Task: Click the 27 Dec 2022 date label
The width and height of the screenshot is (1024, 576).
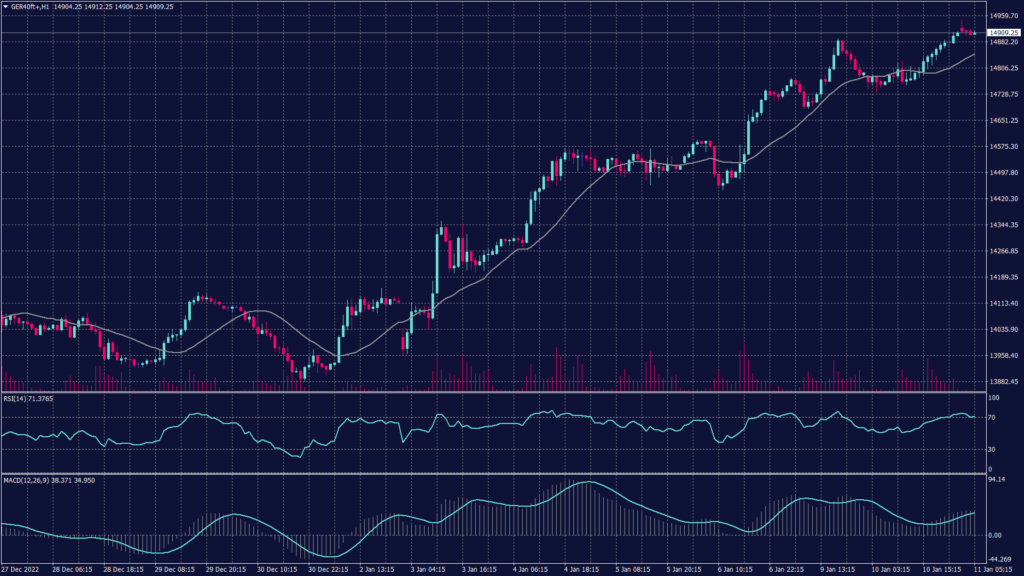Action: pyautogui.click(x=19, y=570)
